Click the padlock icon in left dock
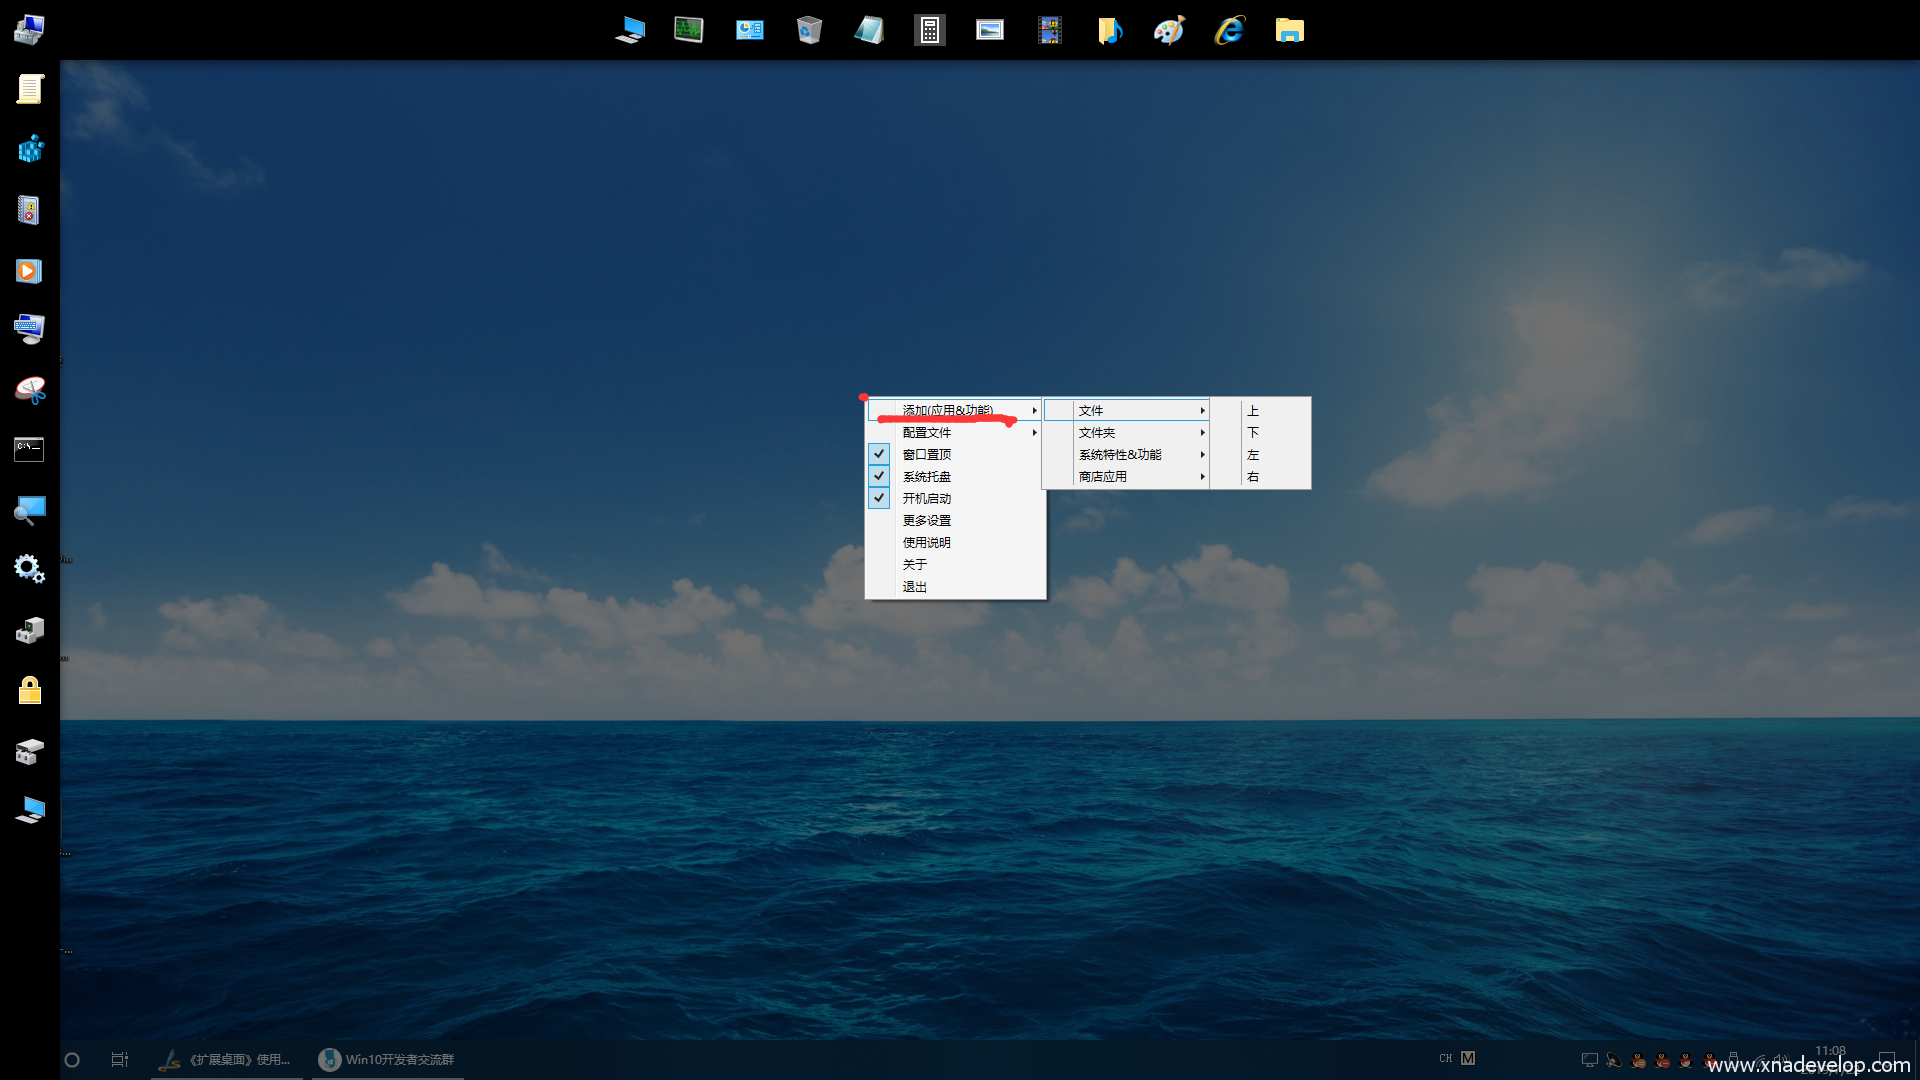The width and height of the screenshot is (1920, 1080). click(30, 690)
